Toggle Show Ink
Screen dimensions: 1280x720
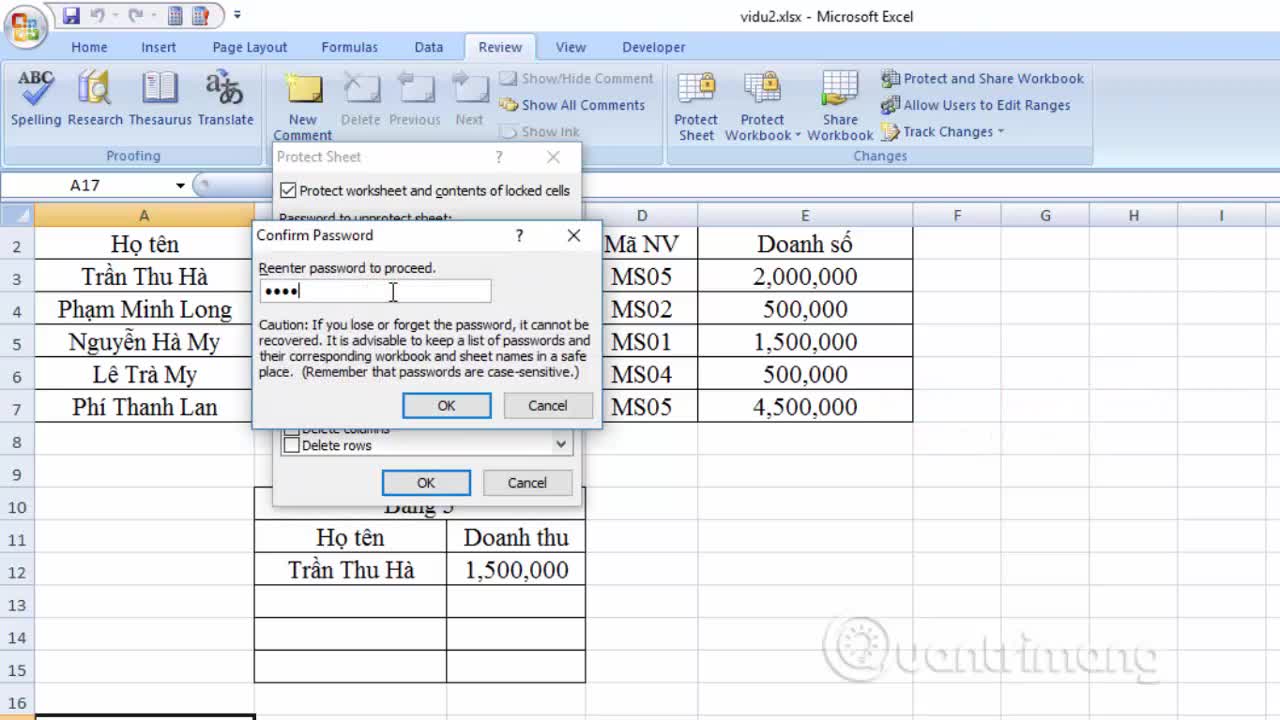(540, 131)
